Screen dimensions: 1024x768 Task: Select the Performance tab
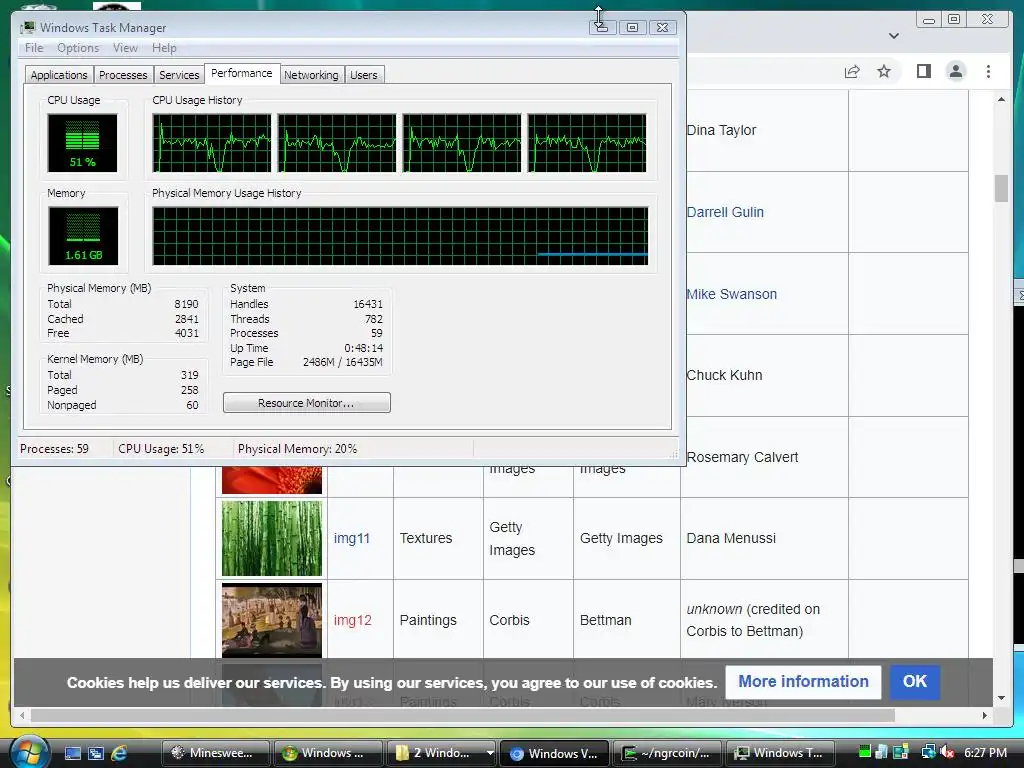242,73
